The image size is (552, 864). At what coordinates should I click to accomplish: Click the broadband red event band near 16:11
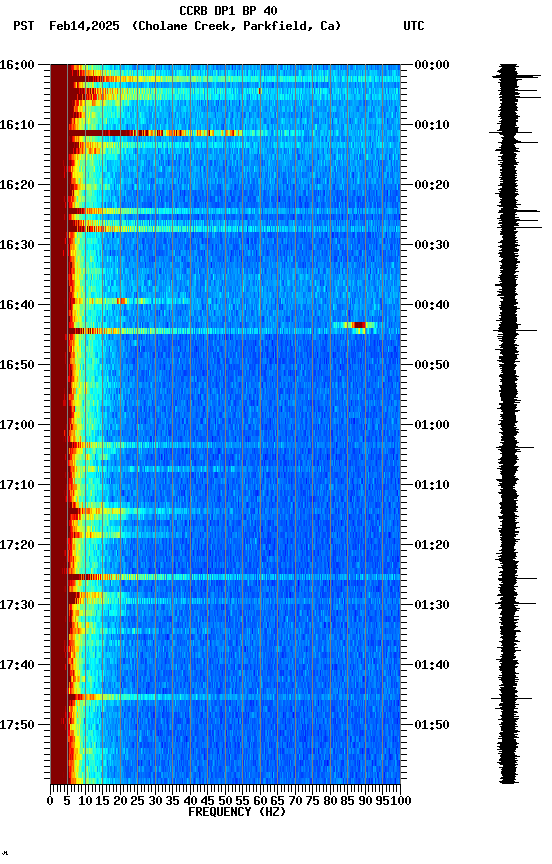(x=156, y=133)
